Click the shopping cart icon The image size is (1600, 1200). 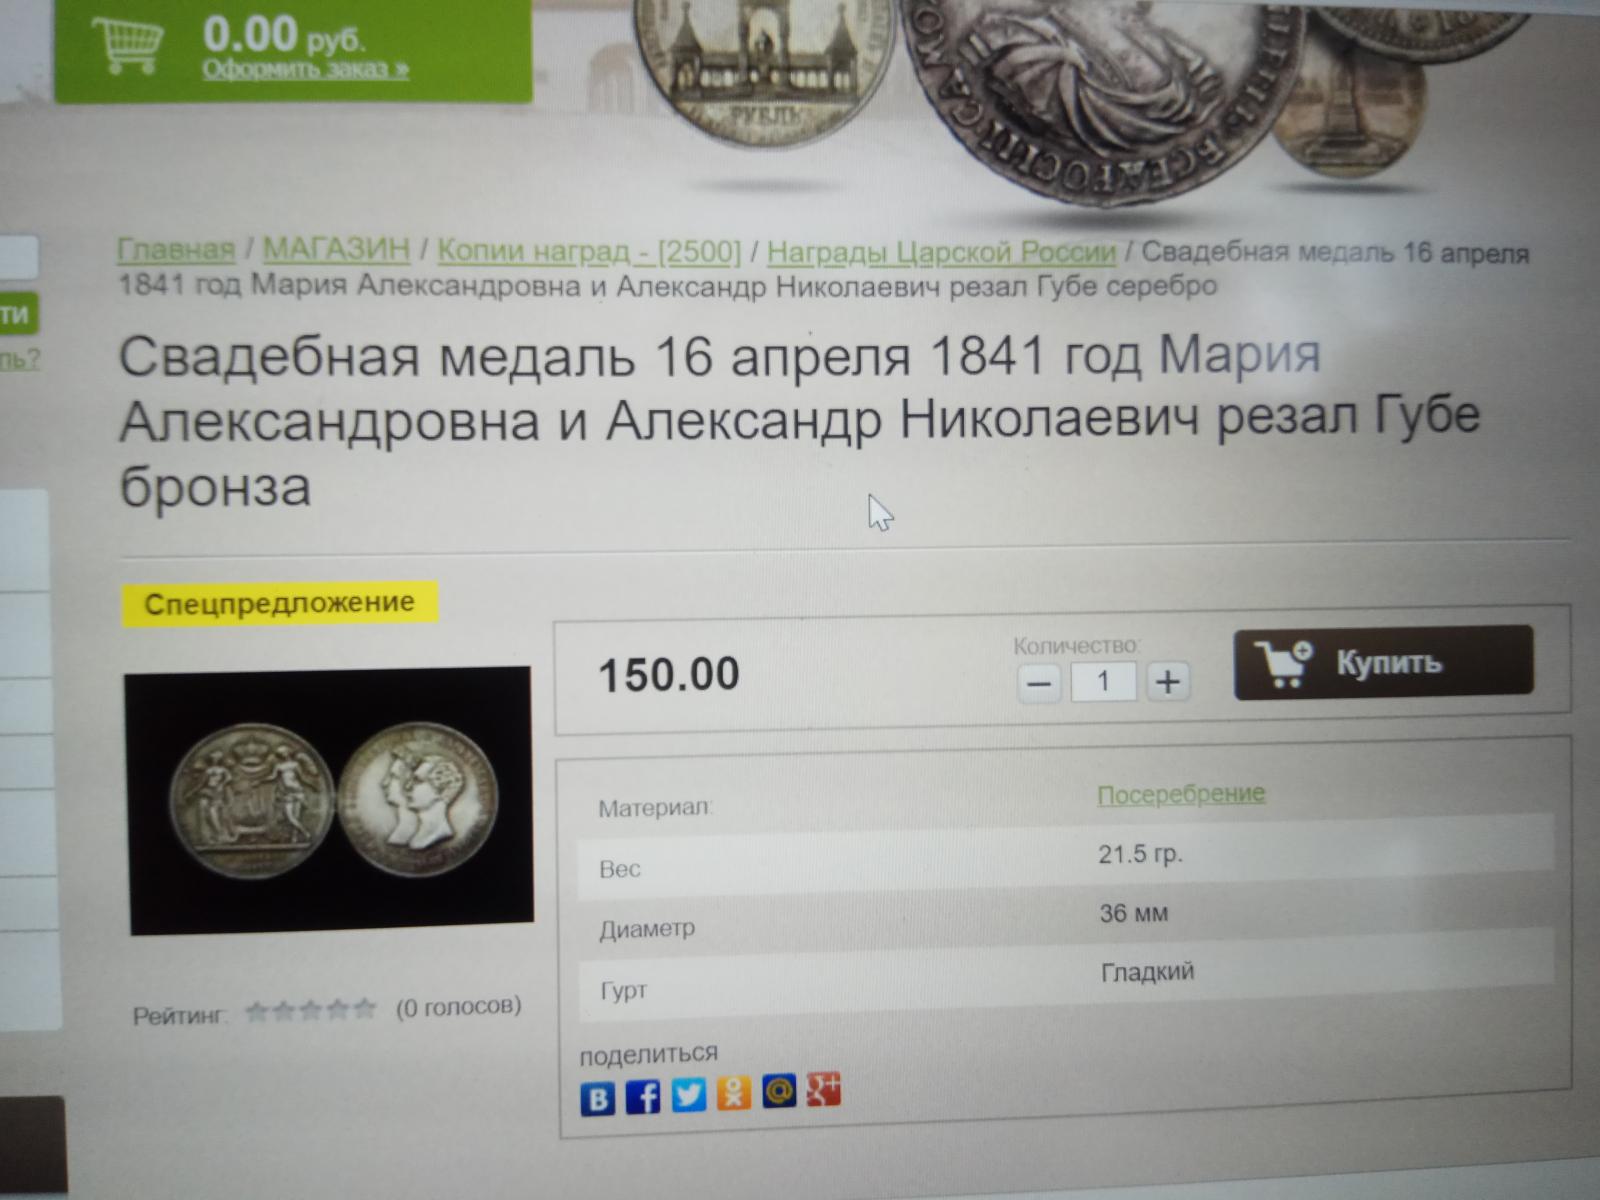(127, 45)
